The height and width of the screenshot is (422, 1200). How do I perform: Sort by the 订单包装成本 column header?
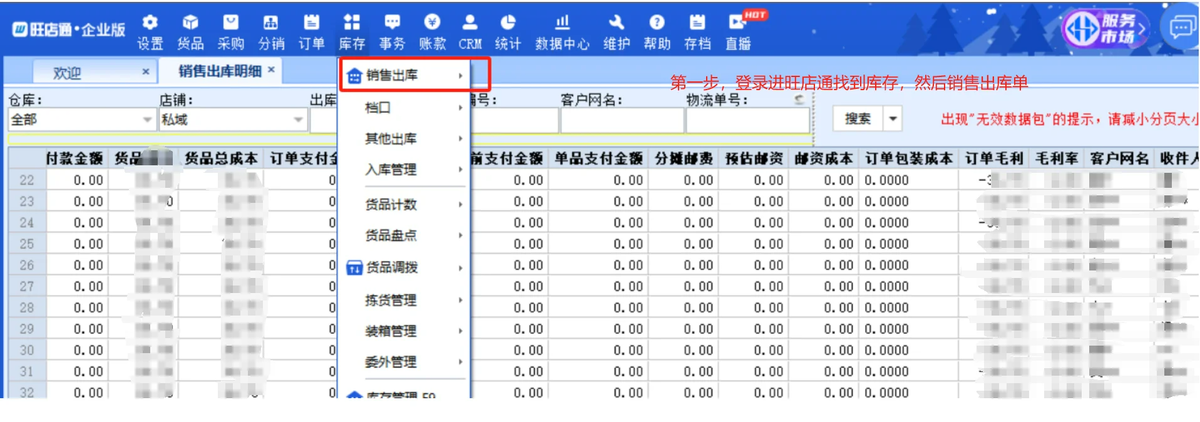(908, 158)
